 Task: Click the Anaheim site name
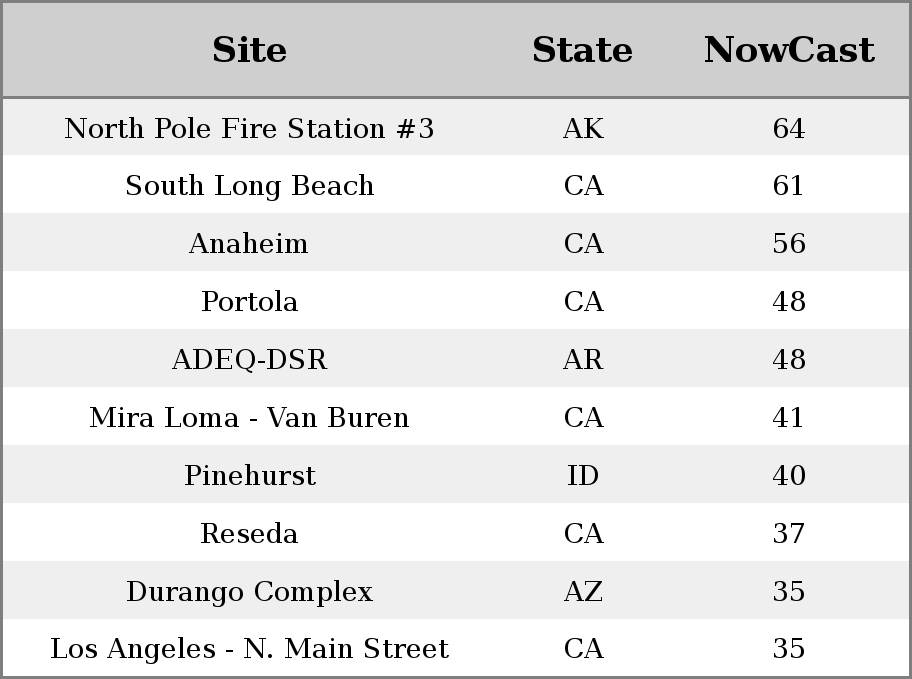tap(249, 243)
